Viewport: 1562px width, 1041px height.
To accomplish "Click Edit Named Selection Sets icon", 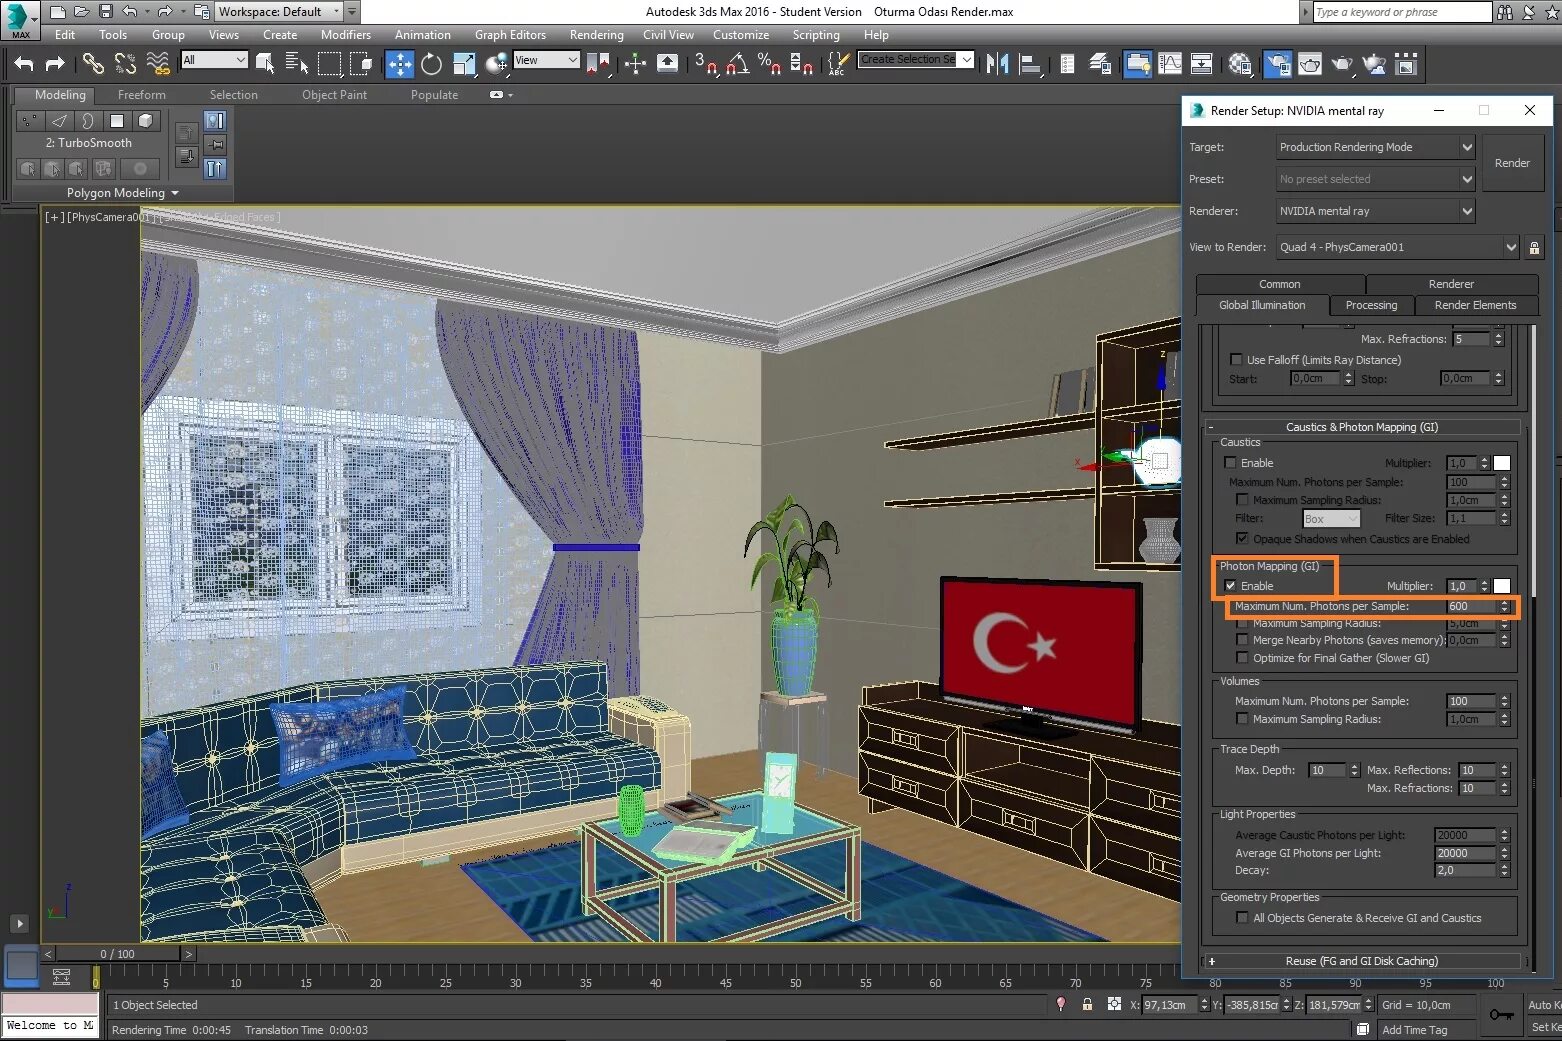I will click(837, 64).
